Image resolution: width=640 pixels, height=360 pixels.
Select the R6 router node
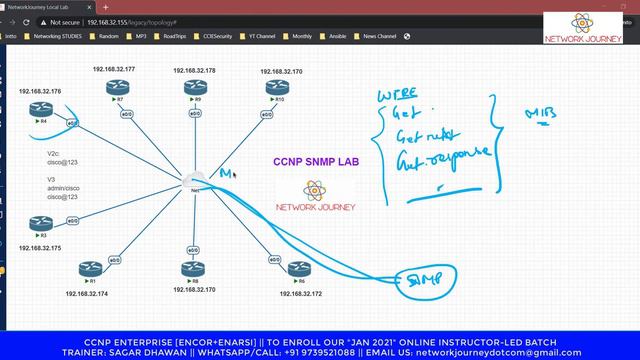click(299, 269)
